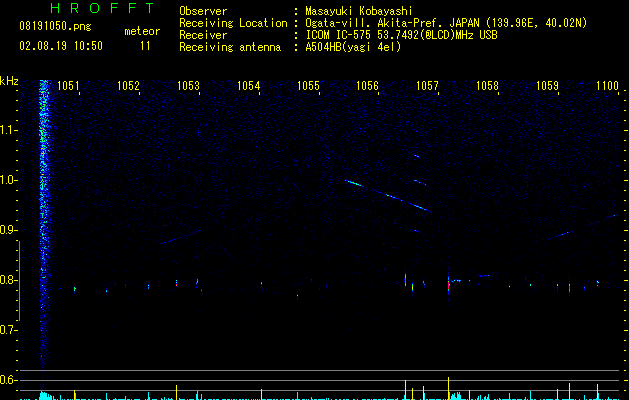Click the 1055 time marker
The width and height of the screenshot is (629, 400).
coord(308,86)
